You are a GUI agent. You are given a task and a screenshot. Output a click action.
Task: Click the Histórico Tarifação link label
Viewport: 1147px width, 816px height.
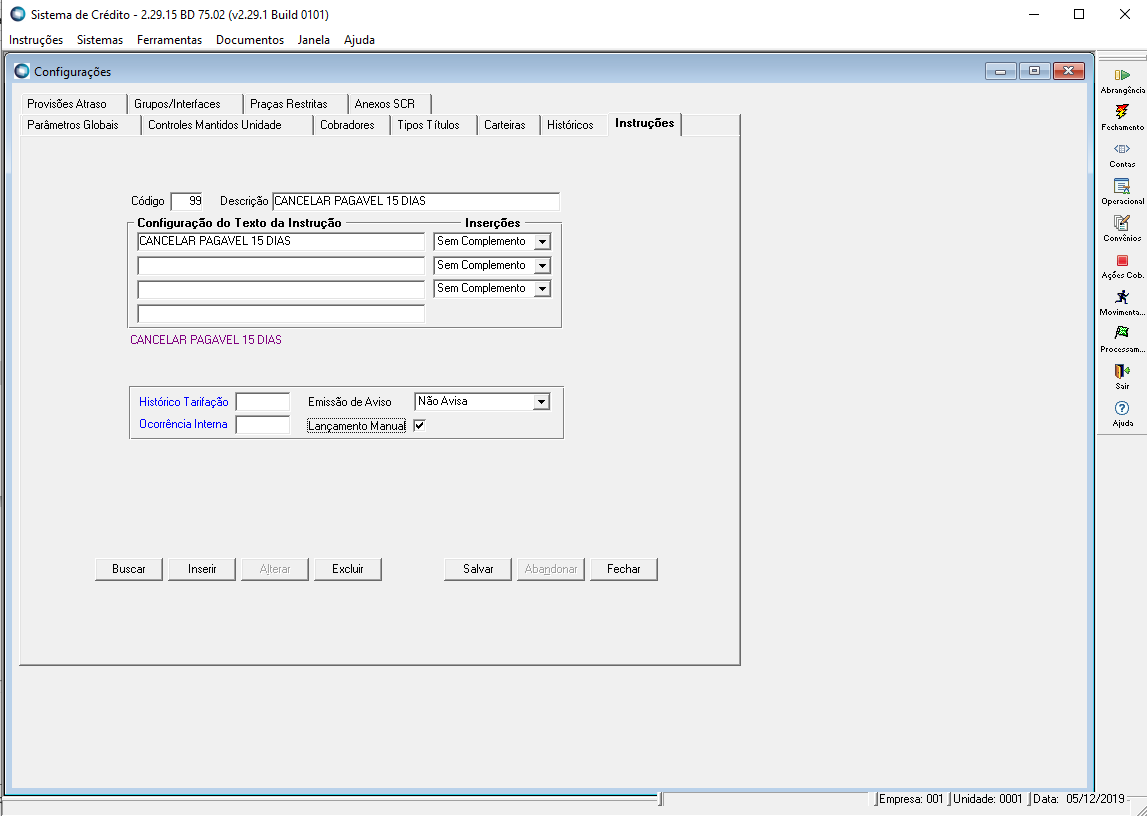[184, 402]
